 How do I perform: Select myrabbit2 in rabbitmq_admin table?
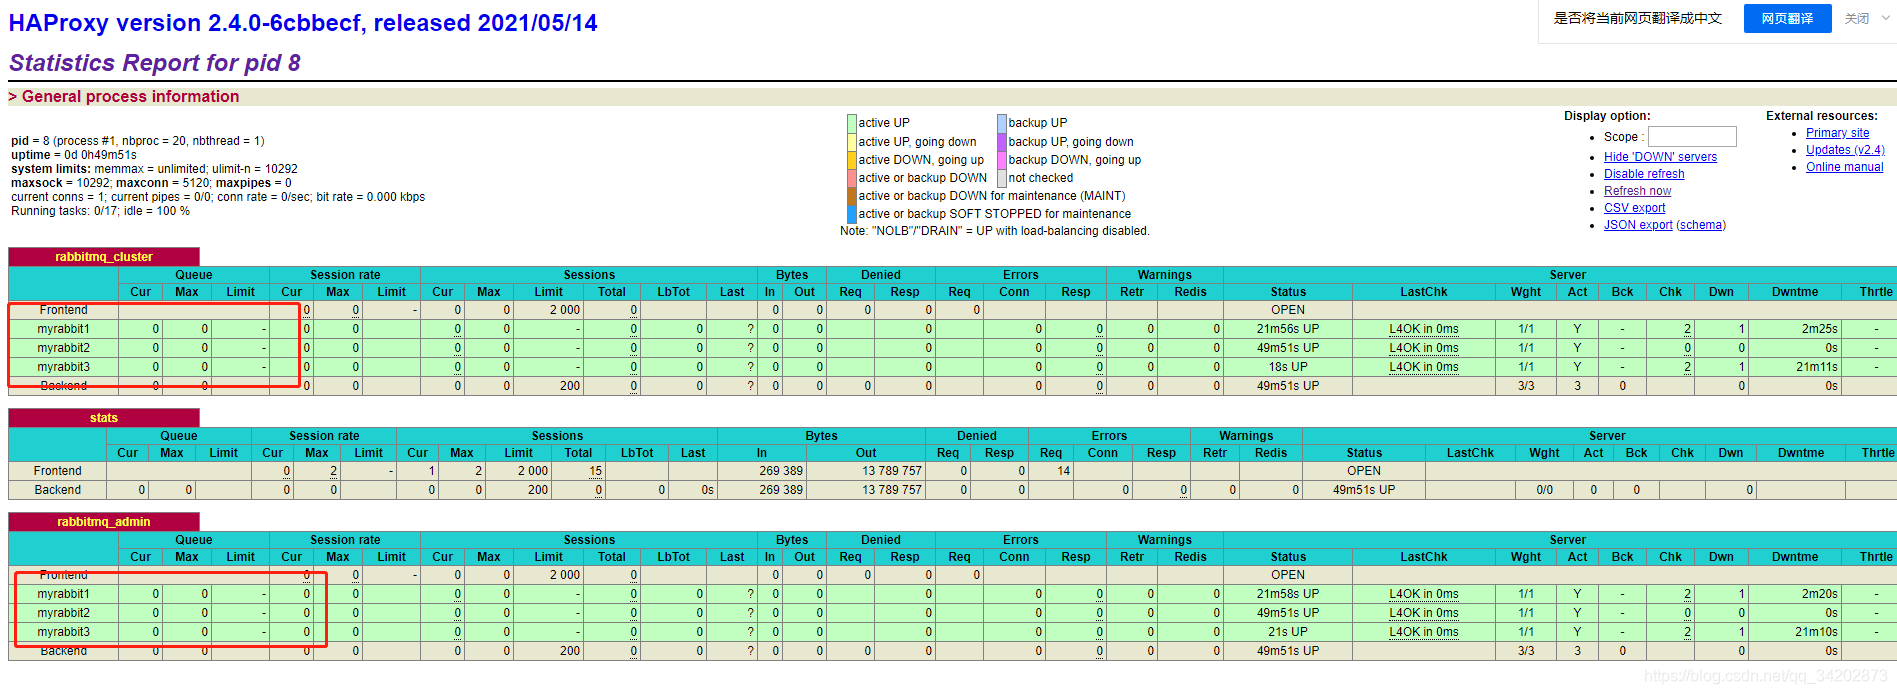coord(63,613)
